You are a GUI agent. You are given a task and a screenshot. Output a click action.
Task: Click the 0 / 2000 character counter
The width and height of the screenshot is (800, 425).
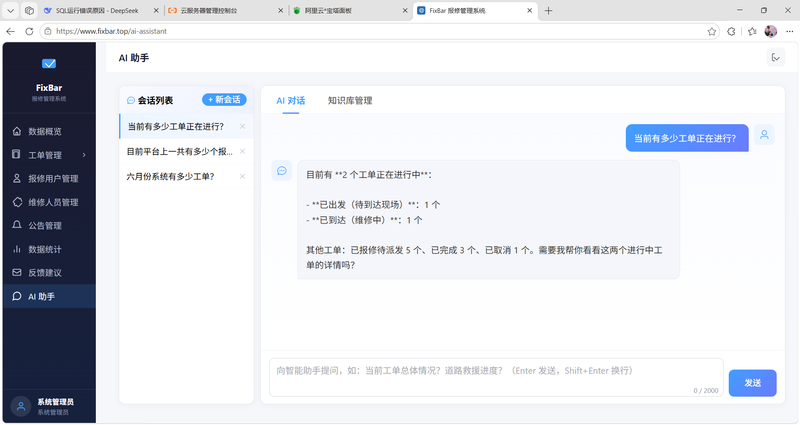(x=706, y=390)
